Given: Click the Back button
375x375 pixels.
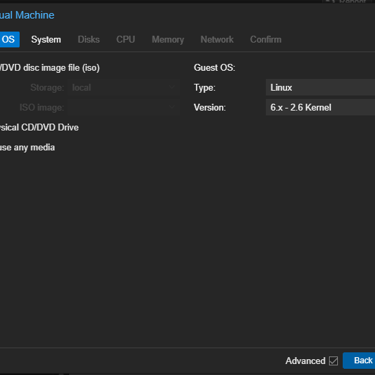Looking at the screenshot, I should click(x=359, y=360).
